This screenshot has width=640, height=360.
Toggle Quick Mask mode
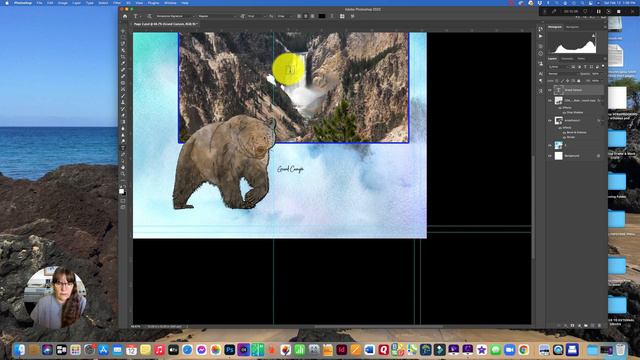pyautogui.click(x=123, y=201)
